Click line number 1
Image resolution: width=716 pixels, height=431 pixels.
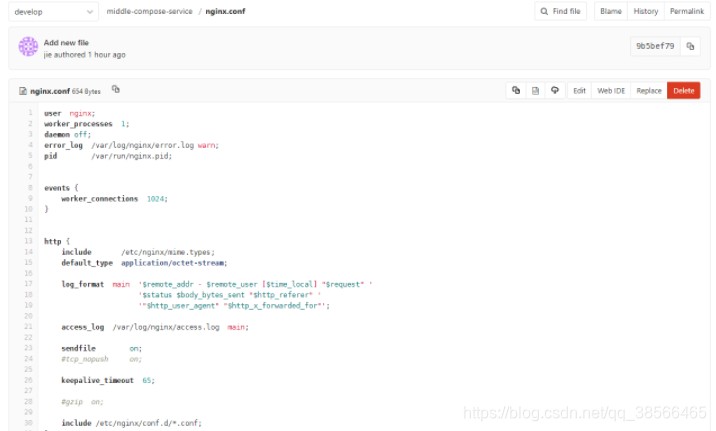coord(30,113)
